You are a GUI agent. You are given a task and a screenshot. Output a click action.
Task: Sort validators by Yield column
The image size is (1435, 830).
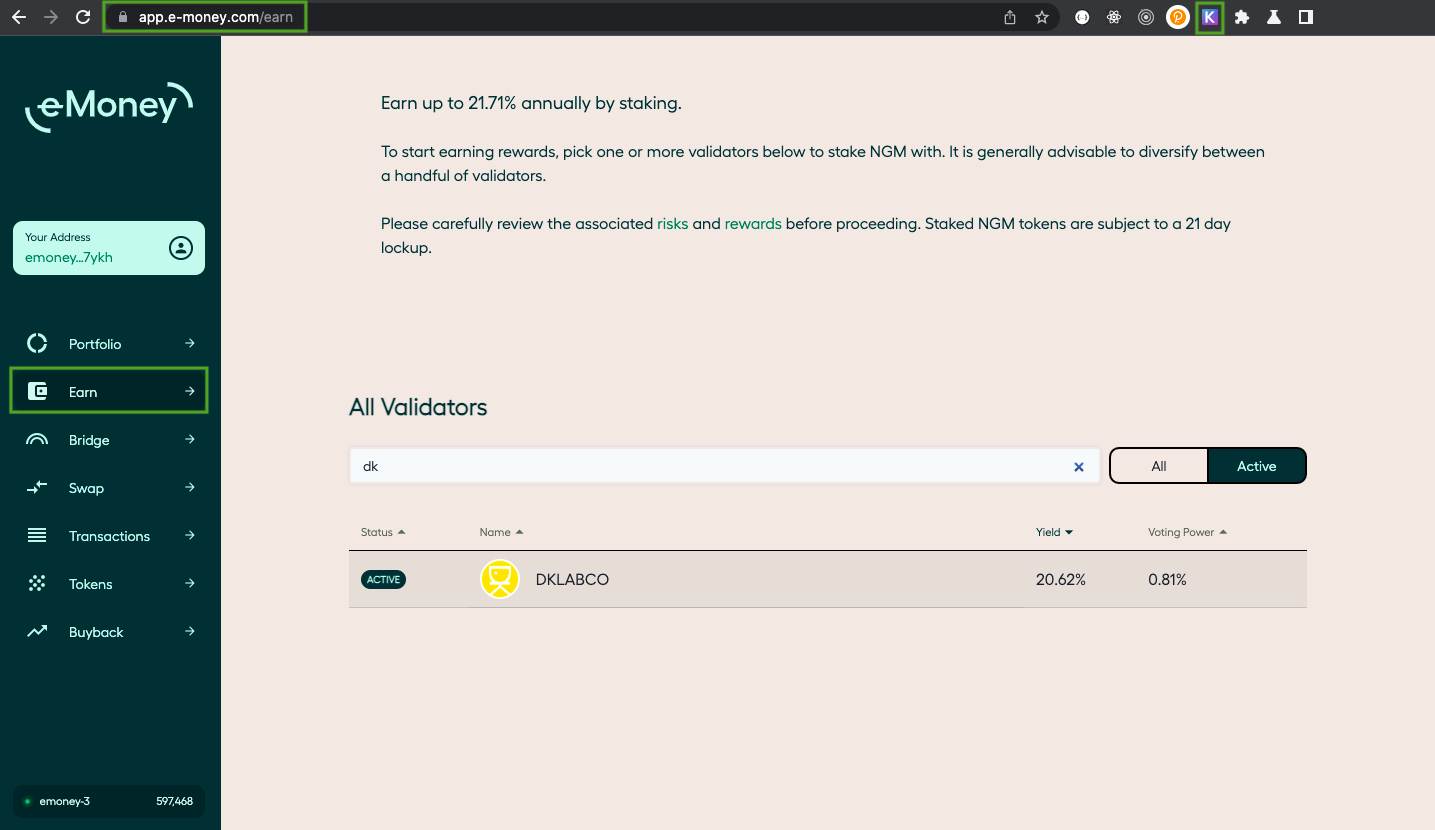point(1054,532)
